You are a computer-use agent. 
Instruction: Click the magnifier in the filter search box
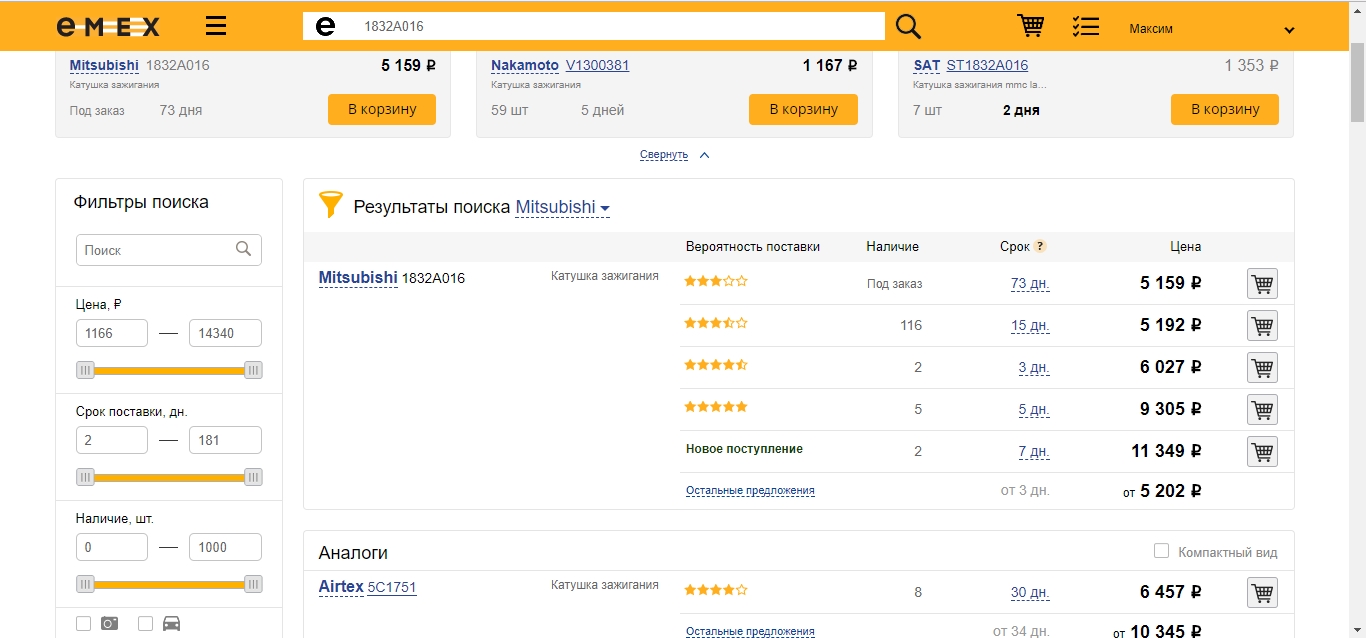click(x=243, y=249)
